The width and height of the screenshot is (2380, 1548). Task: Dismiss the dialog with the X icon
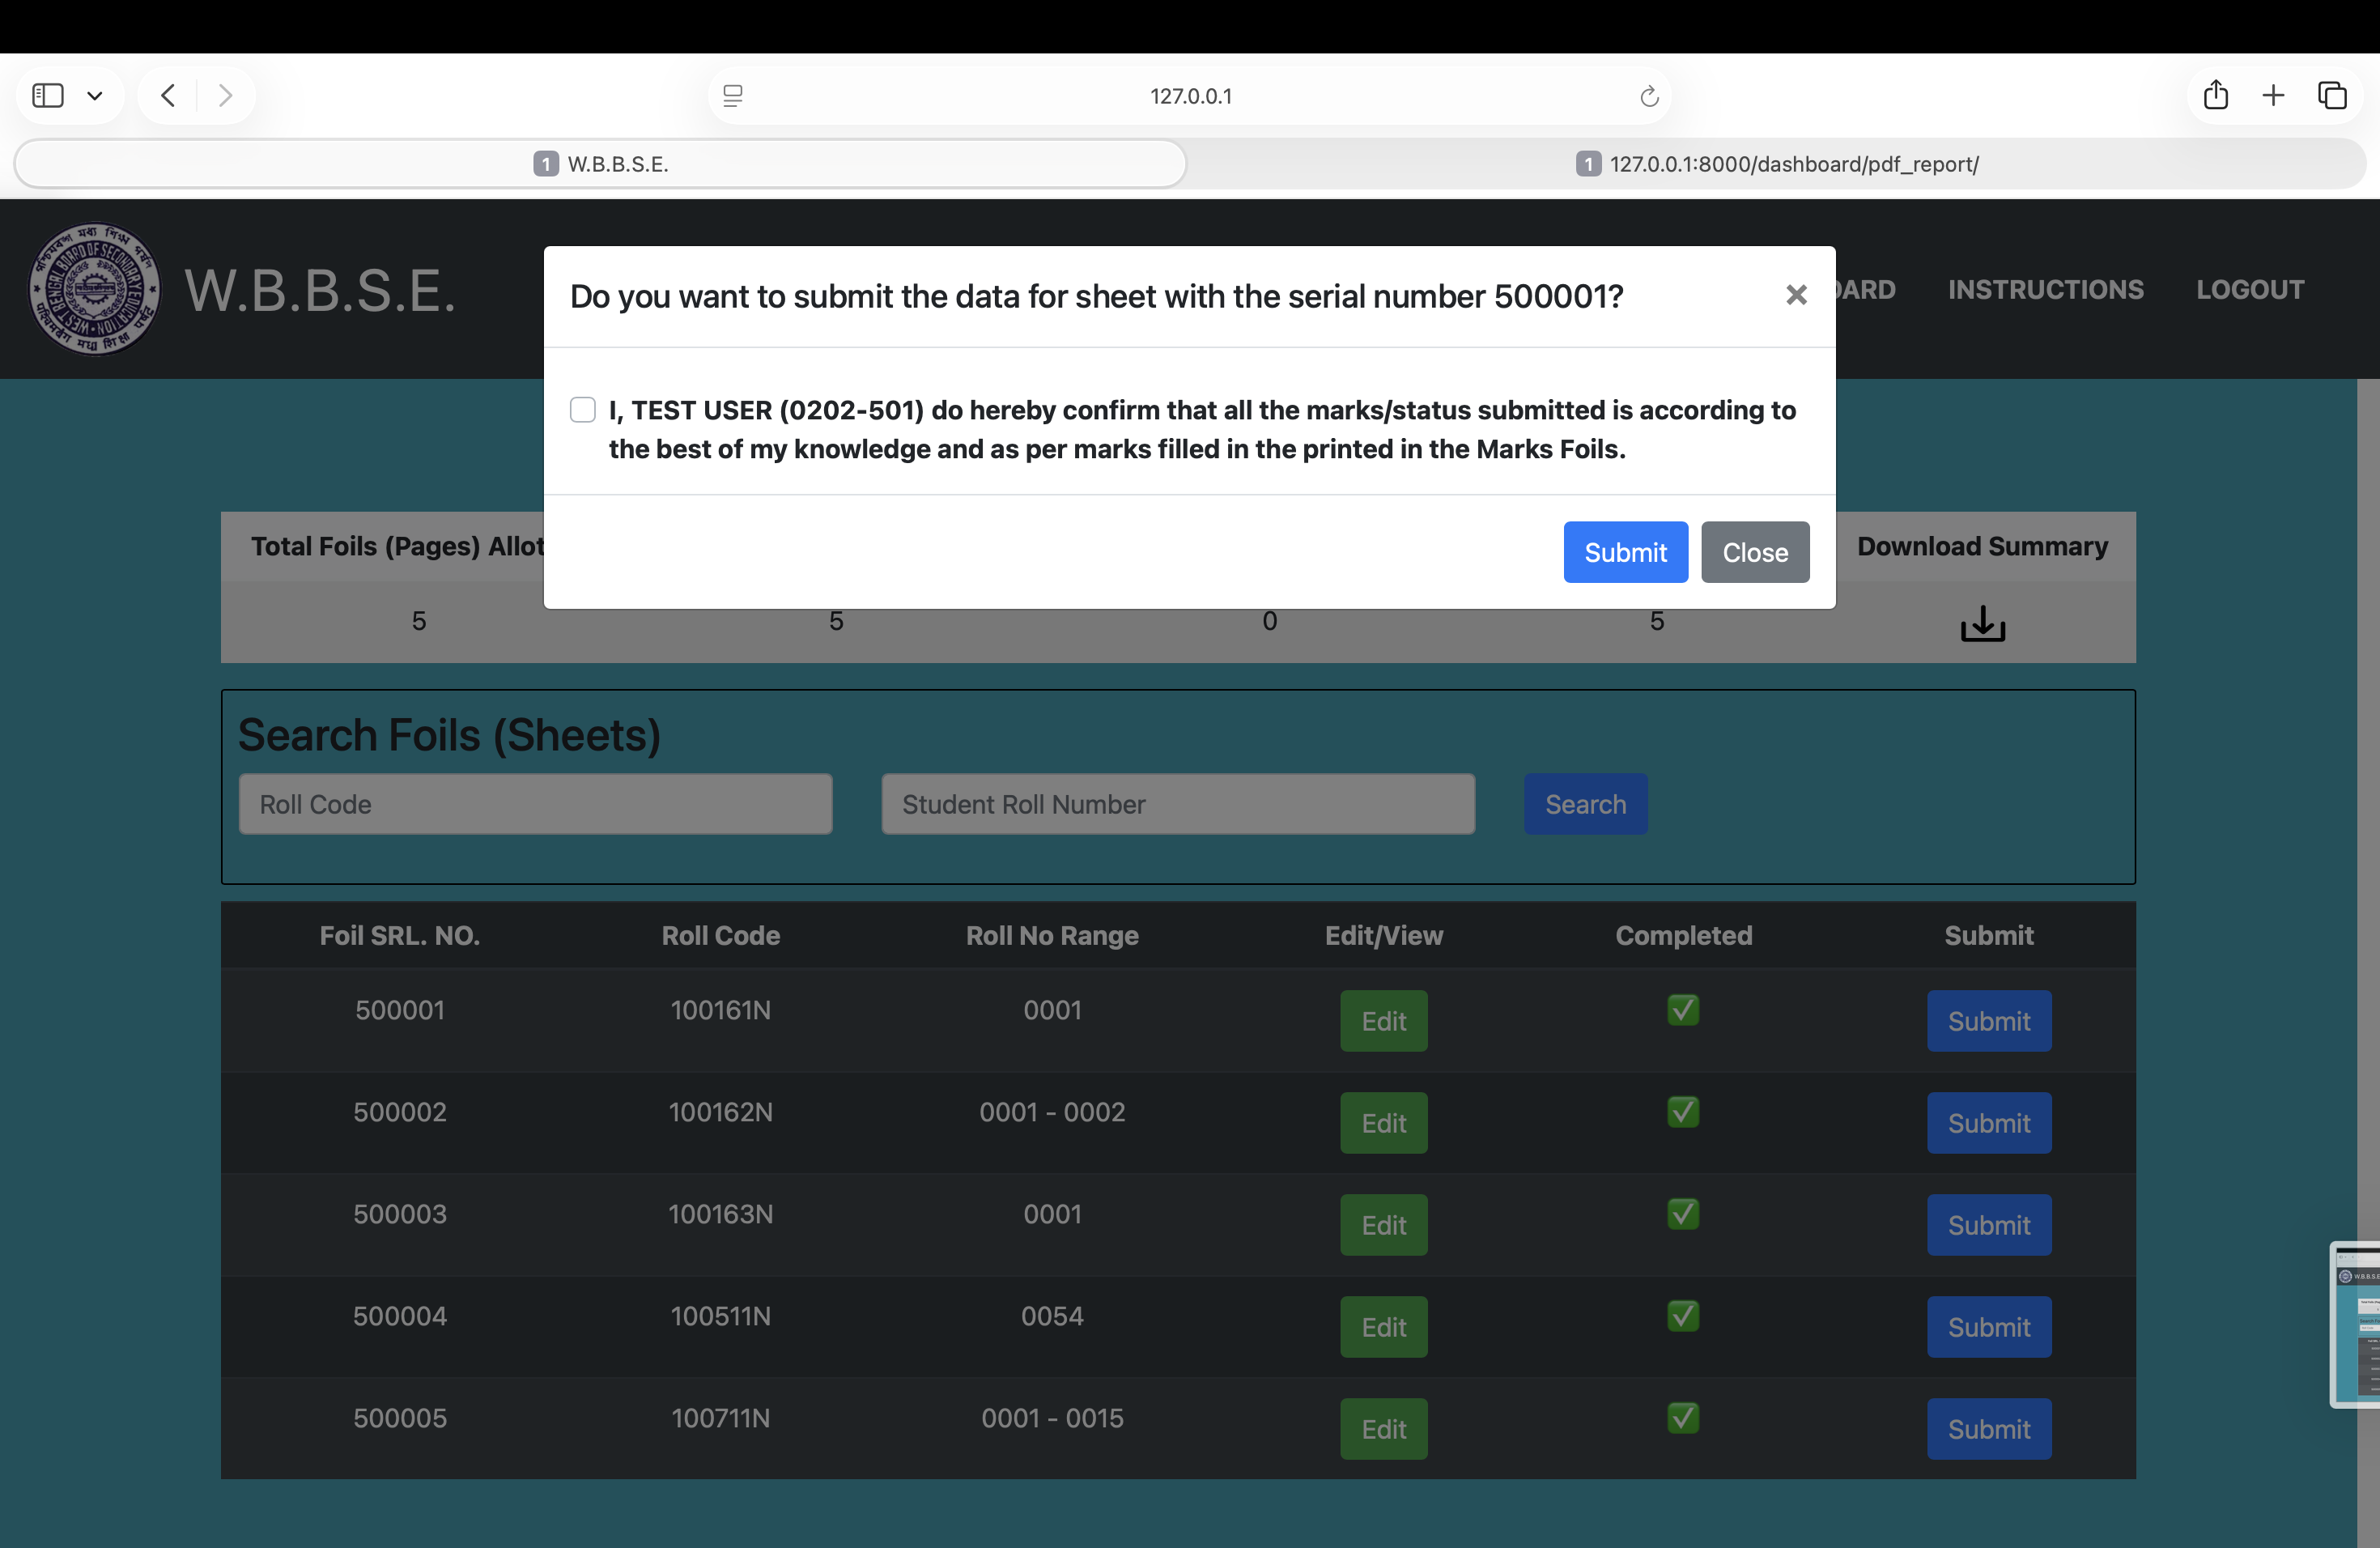tap(1796, 295)
